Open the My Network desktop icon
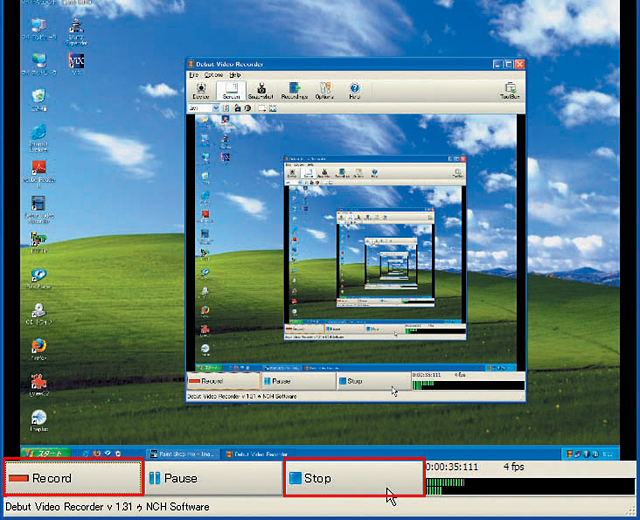The width and height of the screenshot is (640, 520). [x=39, y=64]
